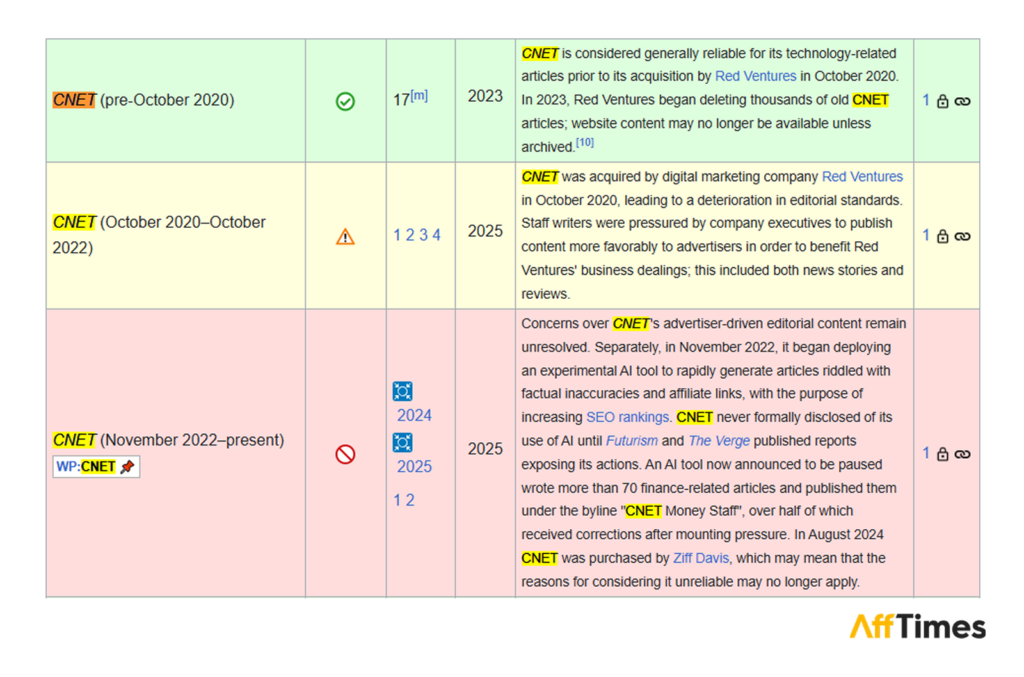
Task: Click the padlock icon in the pre-October 2020 row
Action: [942, 101]
